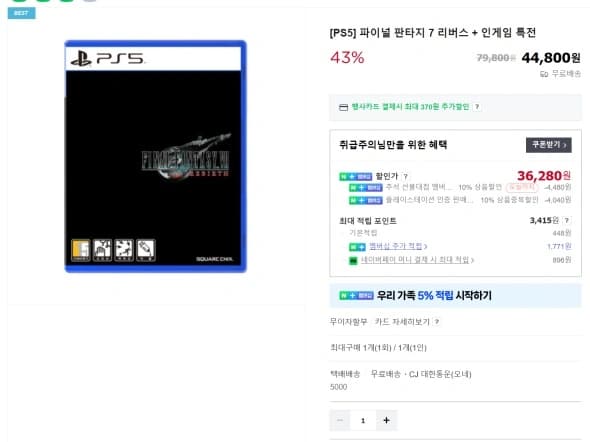This screenshot has width=590, height=442.
Task: Open the 쿠폰받기 coupon button
Action: coord(549,145)
